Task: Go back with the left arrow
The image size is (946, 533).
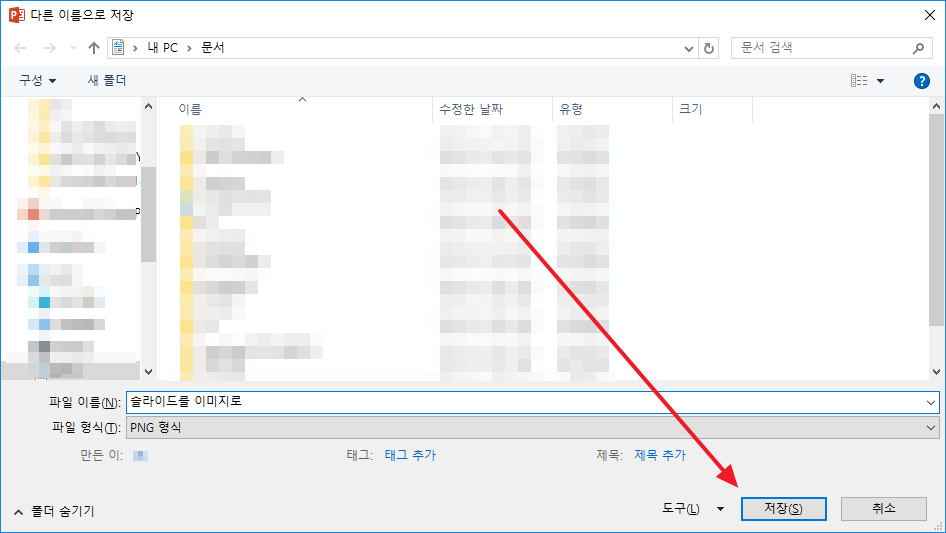Action: (x=20, y=48)
